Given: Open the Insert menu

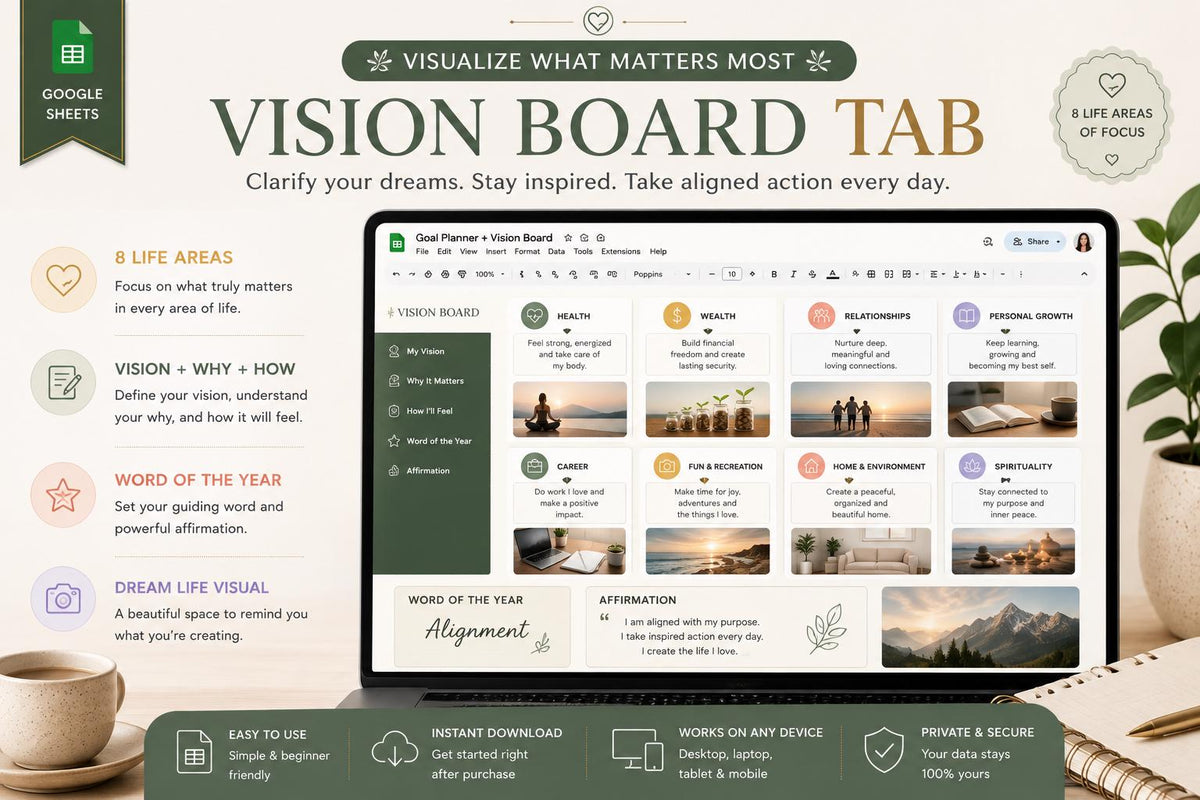Looking at the screenshot, I should pos(496,252).
